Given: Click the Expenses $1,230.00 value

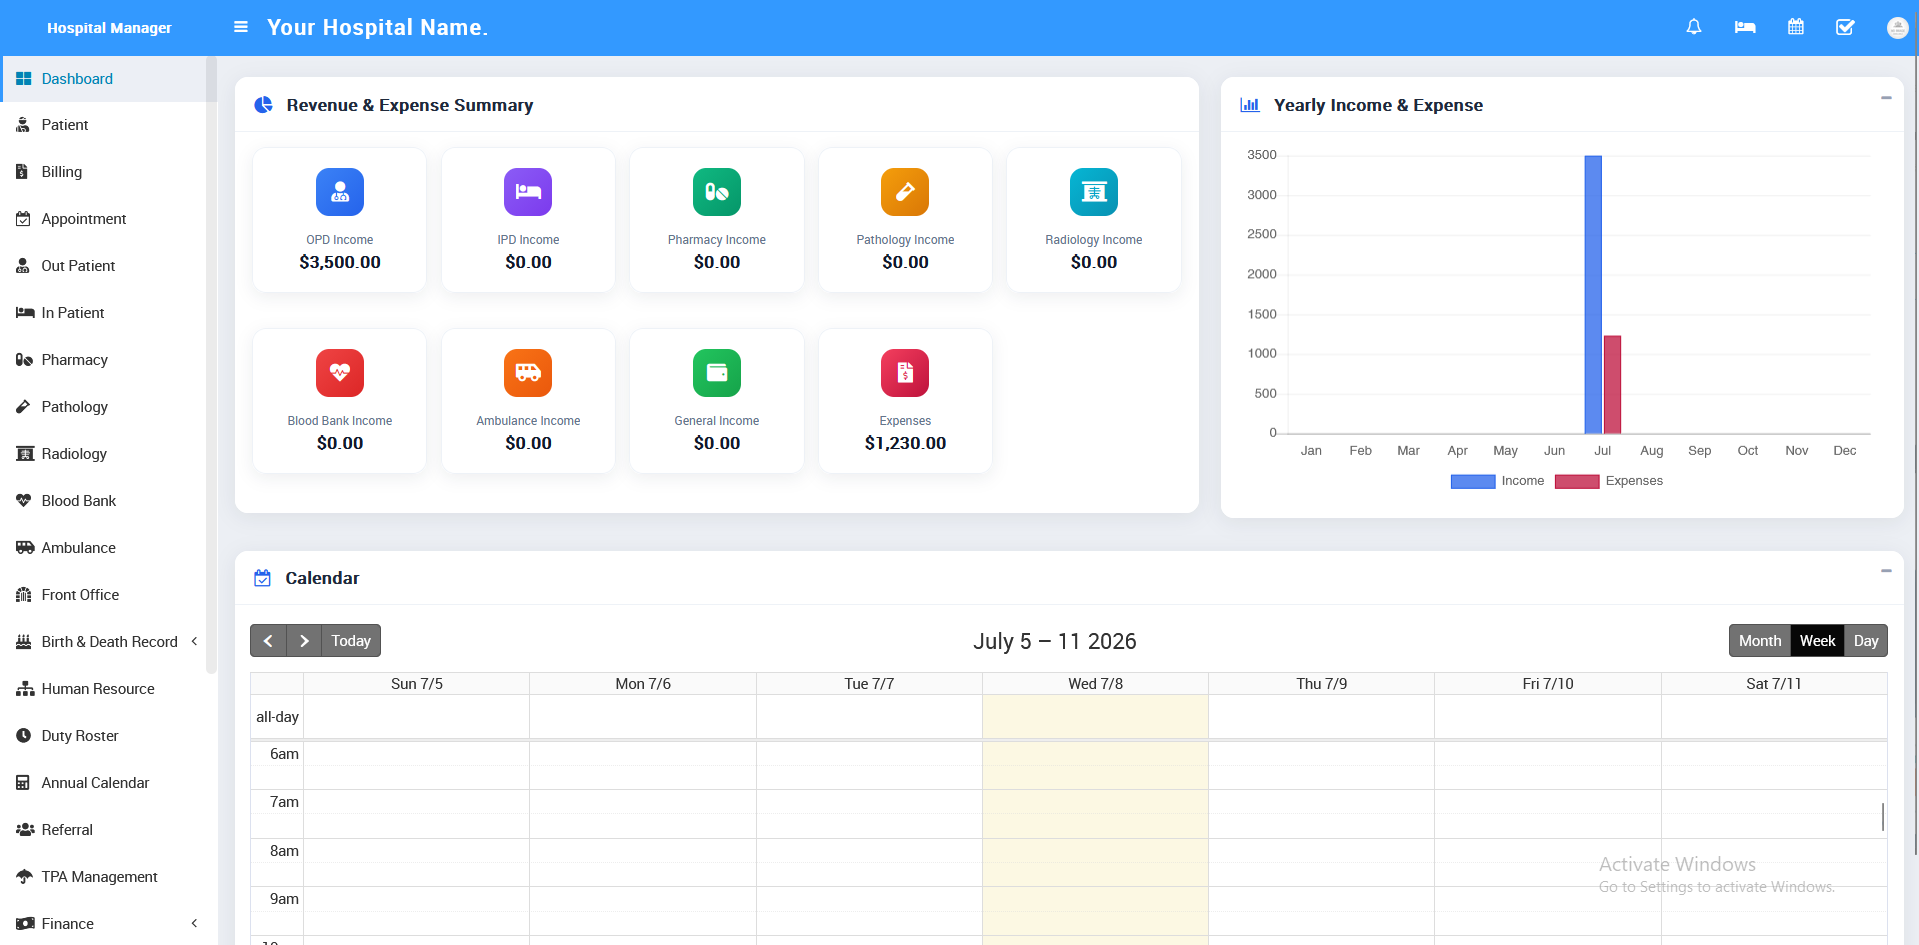Looking at the screenshot, I should click(905, 443).
